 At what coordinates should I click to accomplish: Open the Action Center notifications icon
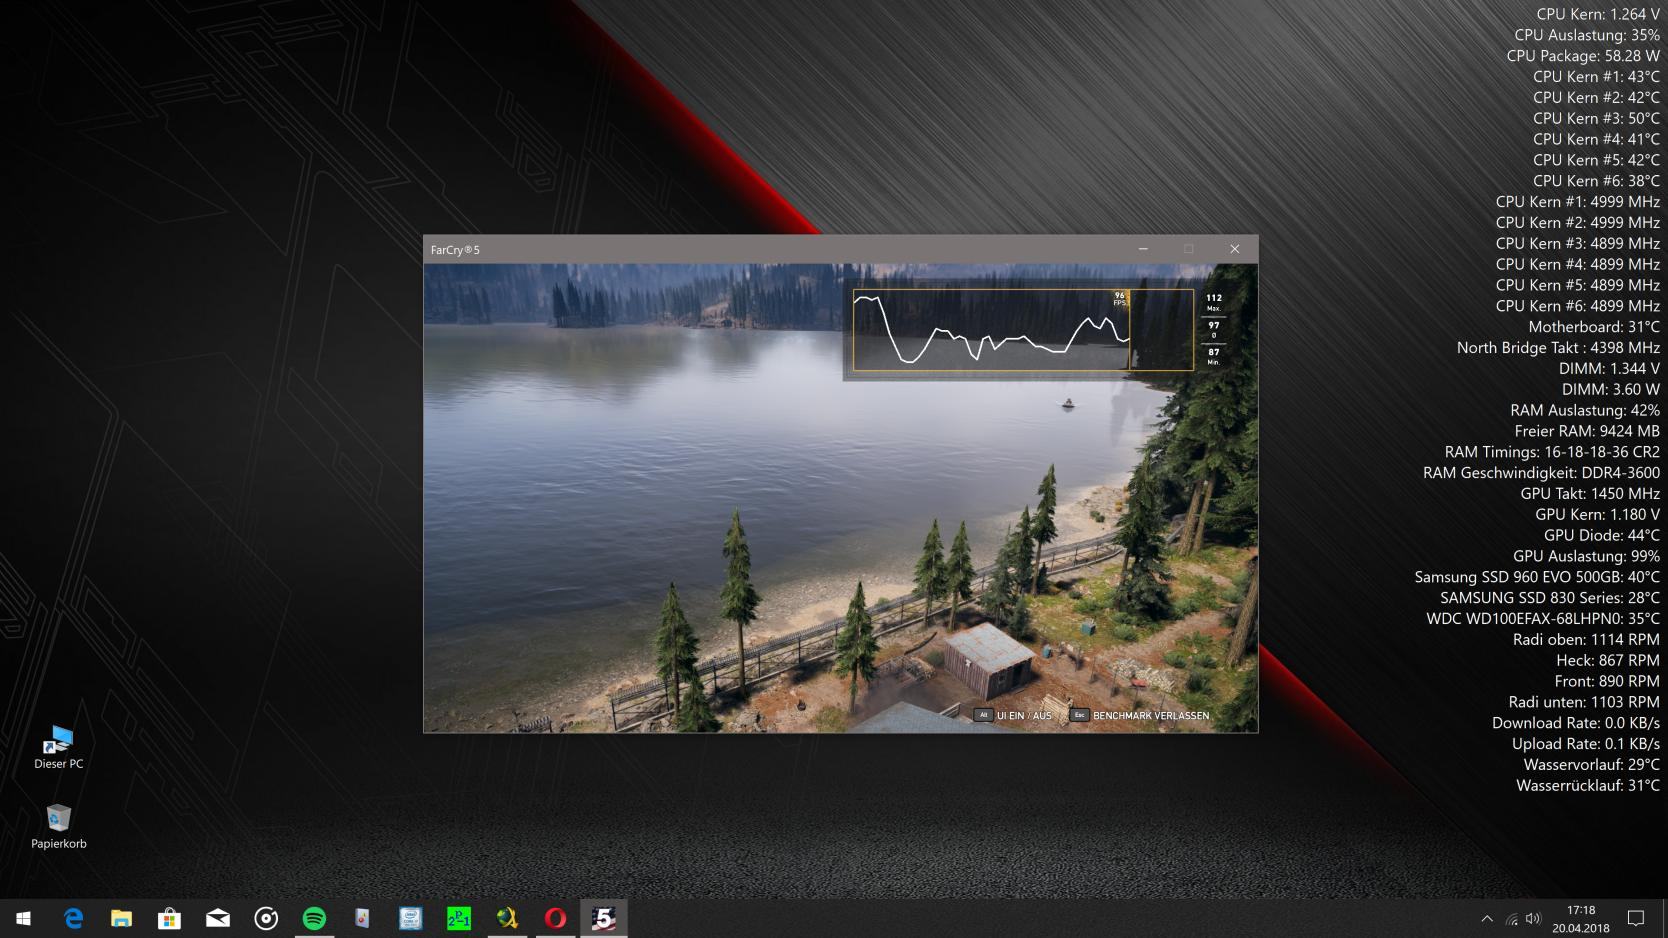click(1636, 918)
